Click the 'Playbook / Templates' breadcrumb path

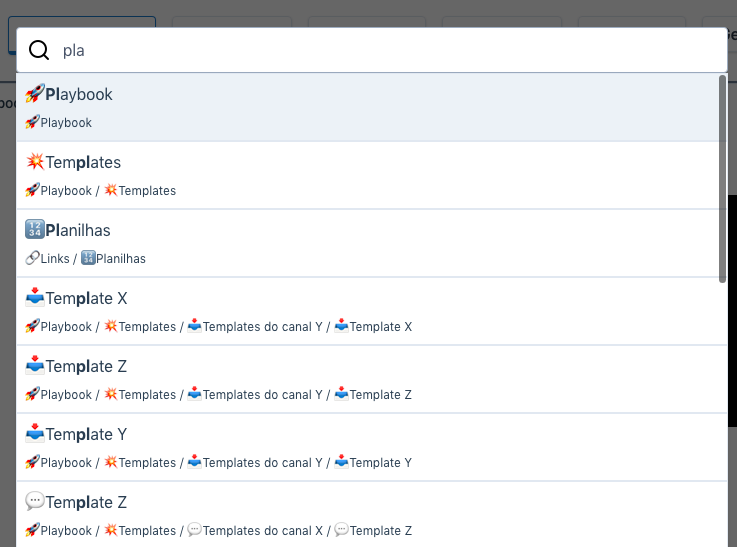(x=101, y=190)
